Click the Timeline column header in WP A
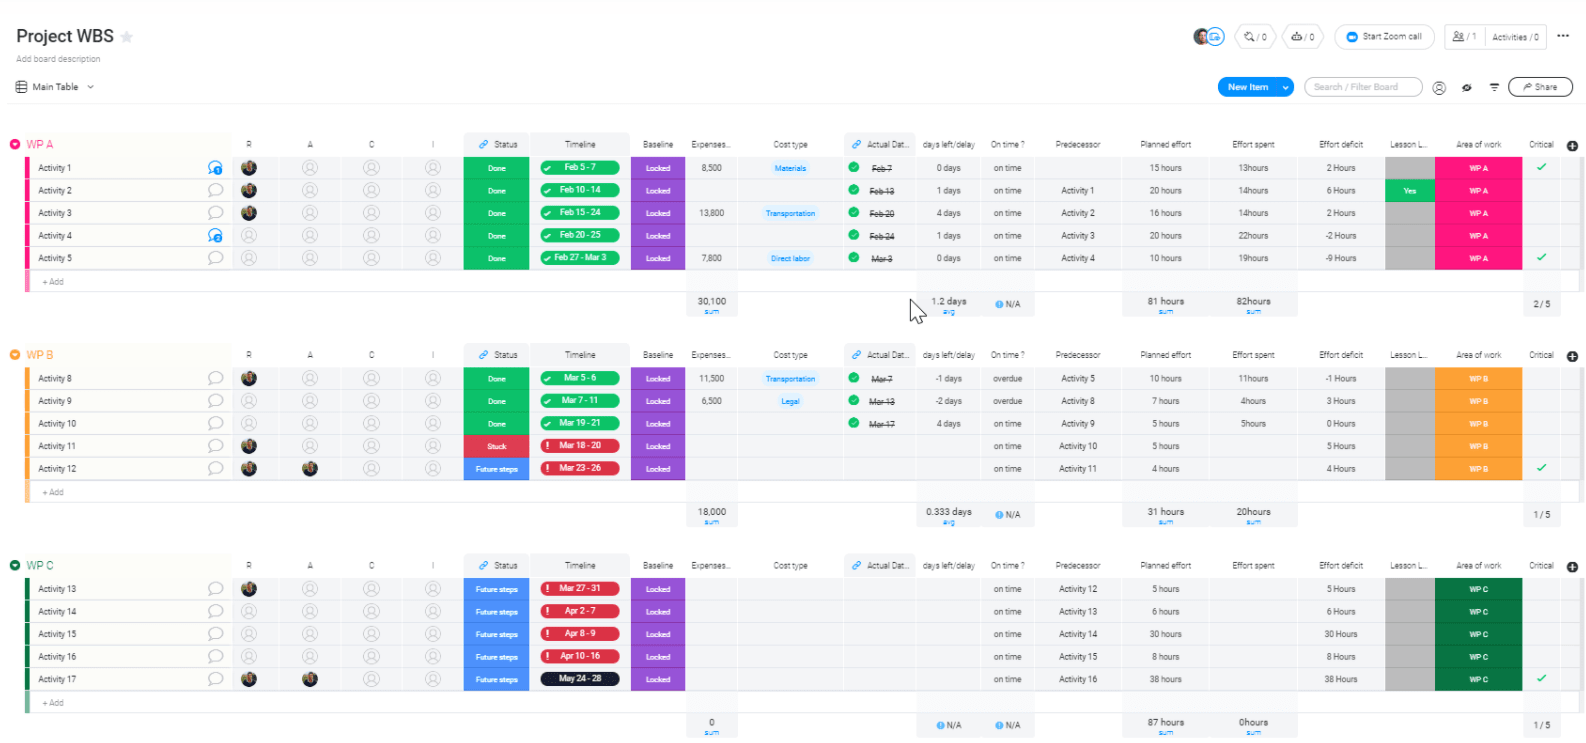This screenshot has width=1586, height=743. [580, 145]
